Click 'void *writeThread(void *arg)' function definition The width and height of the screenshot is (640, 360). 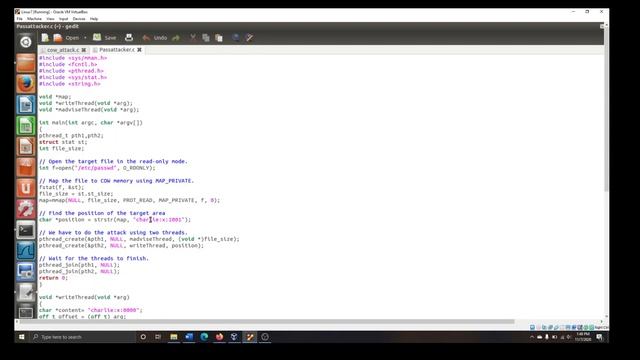click(x=84, y=297)
